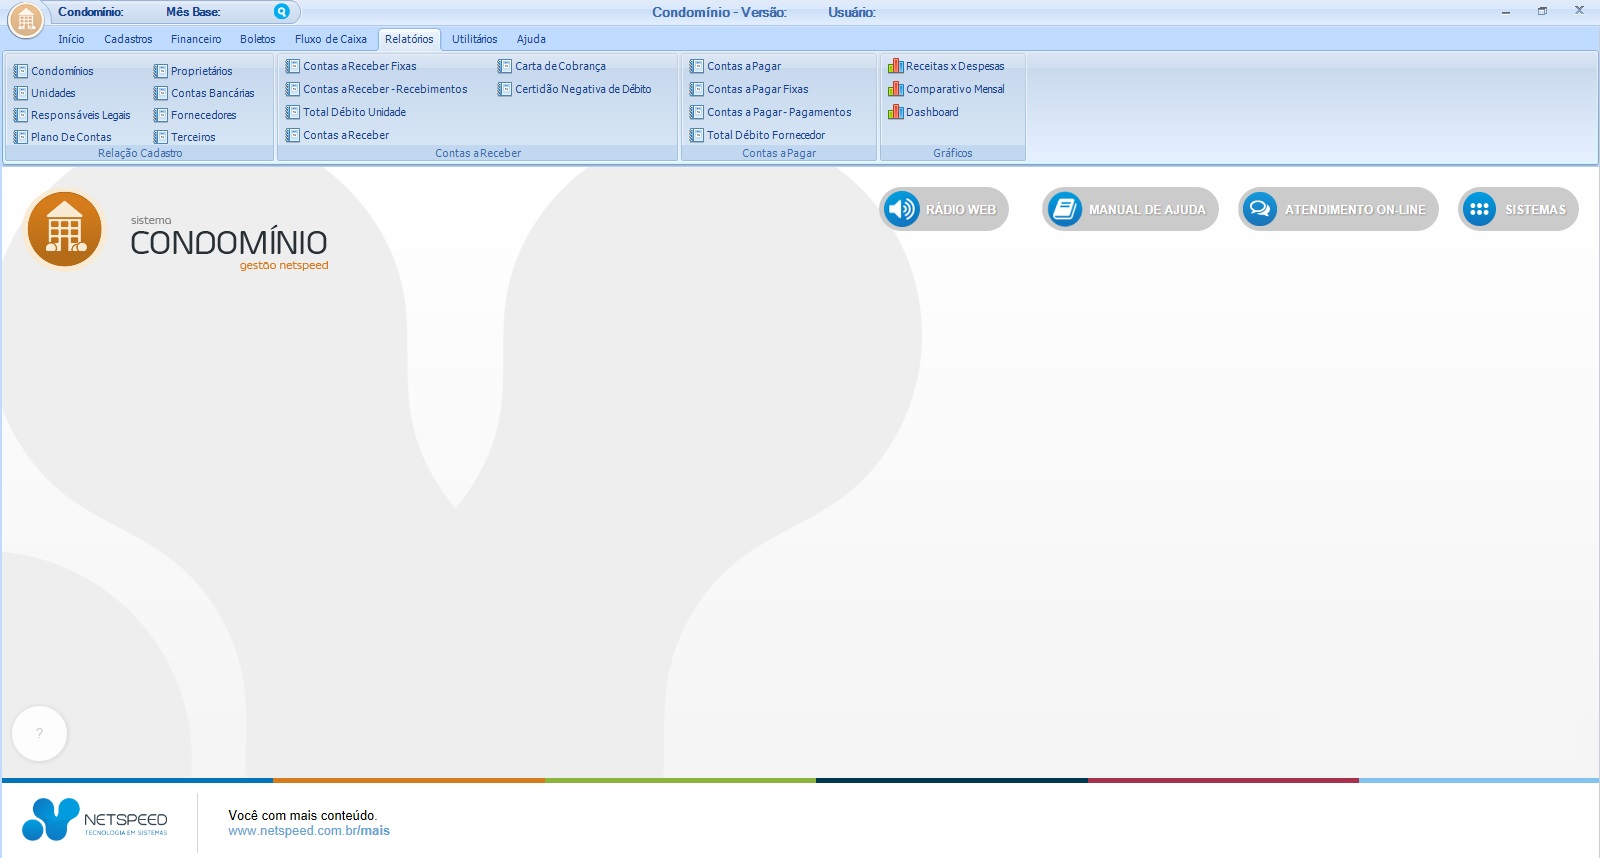Switch to the Utilitários tab
Screen dimensions: 1600x858
coord(474,39)
